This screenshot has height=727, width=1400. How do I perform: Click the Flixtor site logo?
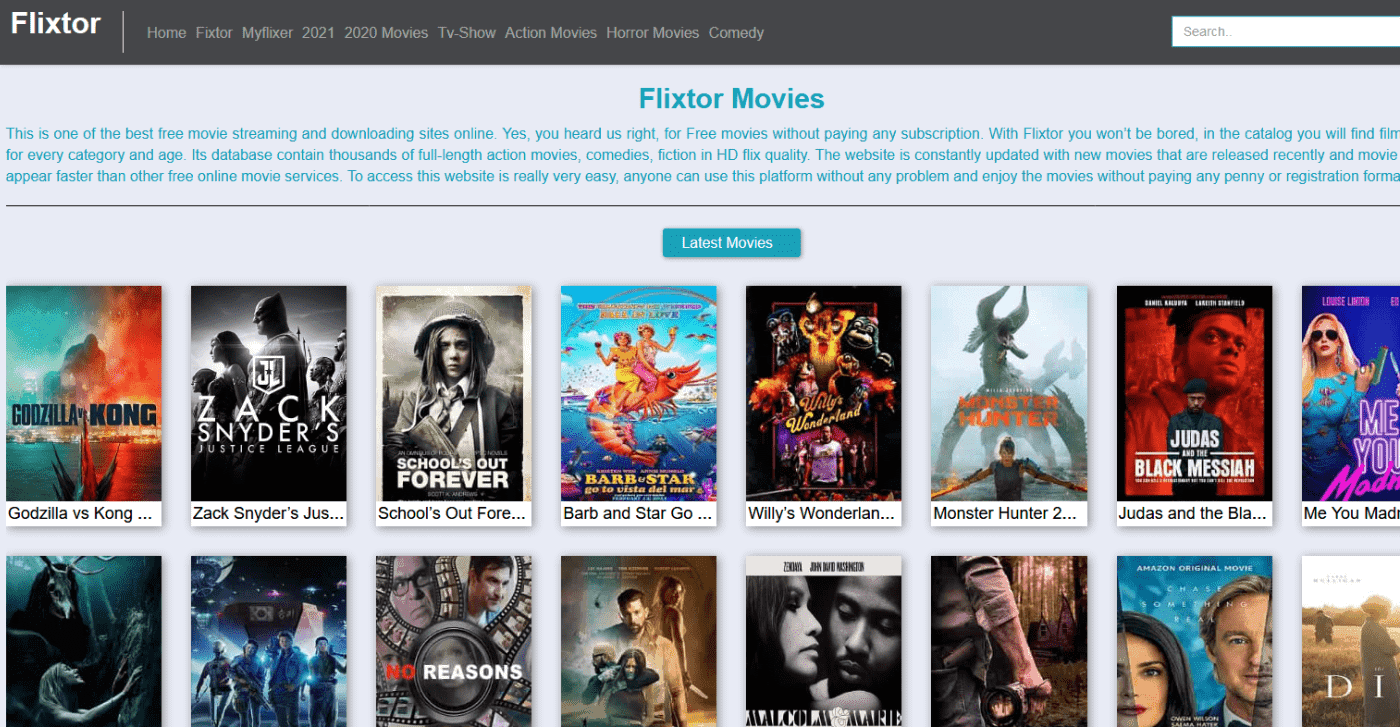click(56, 24)
